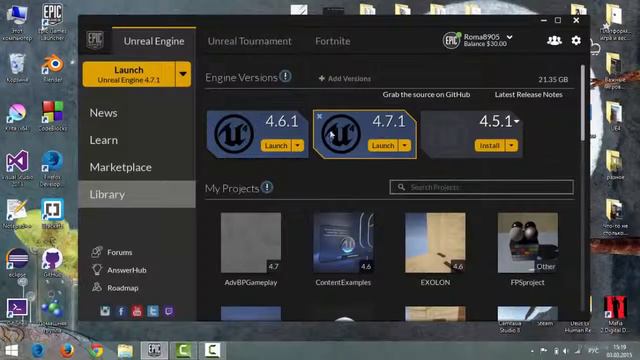Remove 4.7.1 with the small x icon
This screenshot has width=640, height=360.
coord(320,116)
